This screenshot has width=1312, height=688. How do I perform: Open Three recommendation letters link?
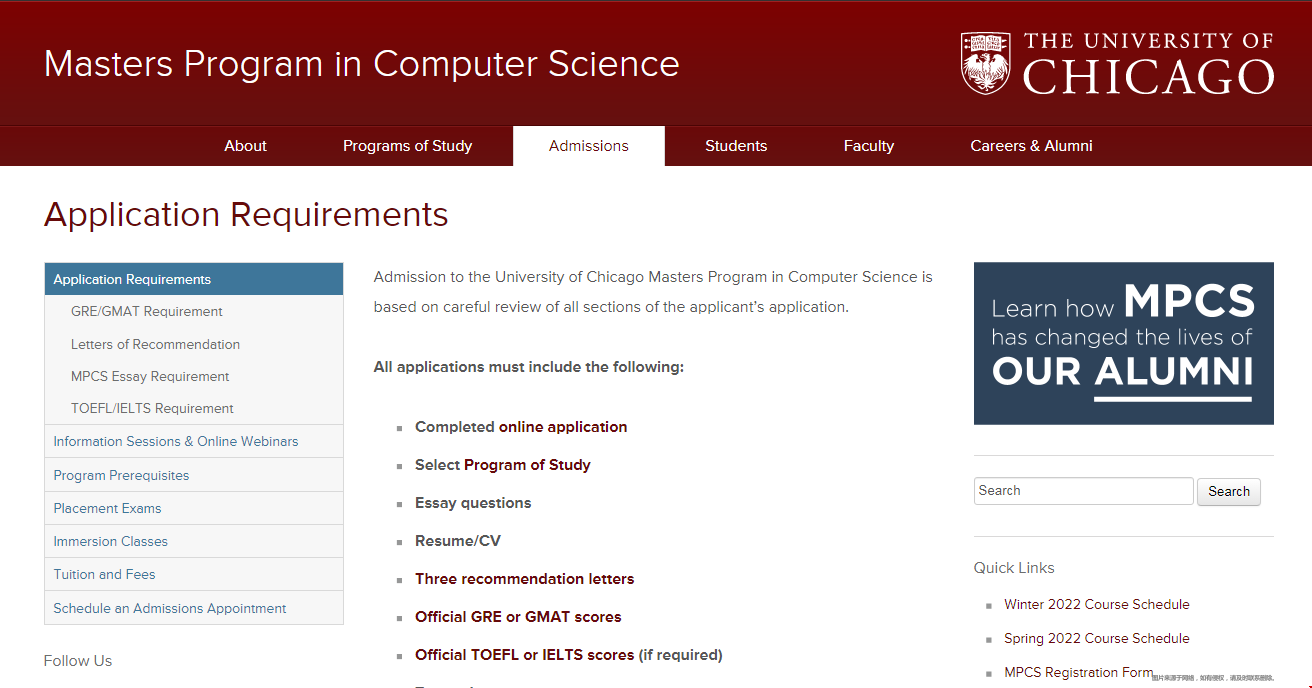pyautogui.click(x=525, y=579)
